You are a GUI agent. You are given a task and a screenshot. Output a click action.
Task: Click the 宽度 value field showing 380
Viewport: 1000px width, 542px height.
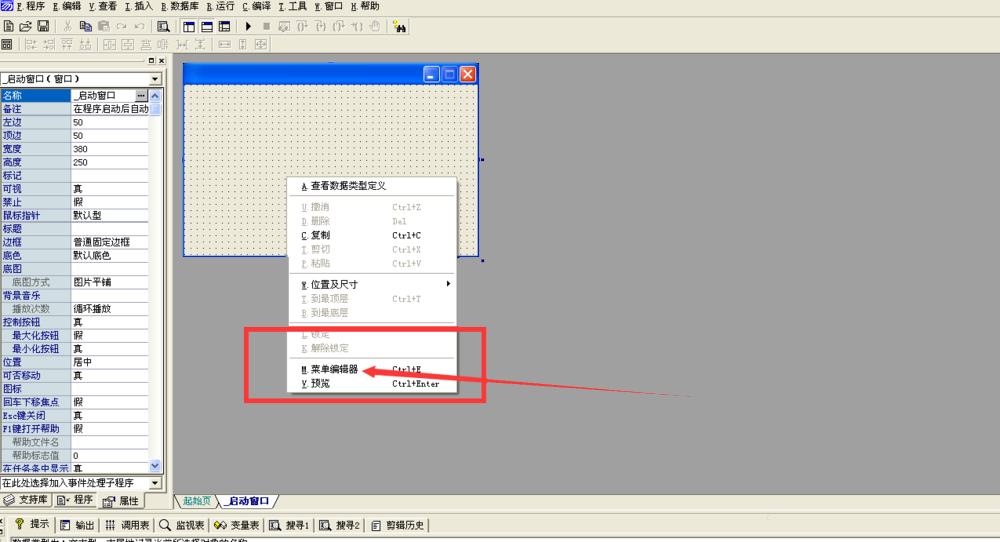(x=110, y=149)
